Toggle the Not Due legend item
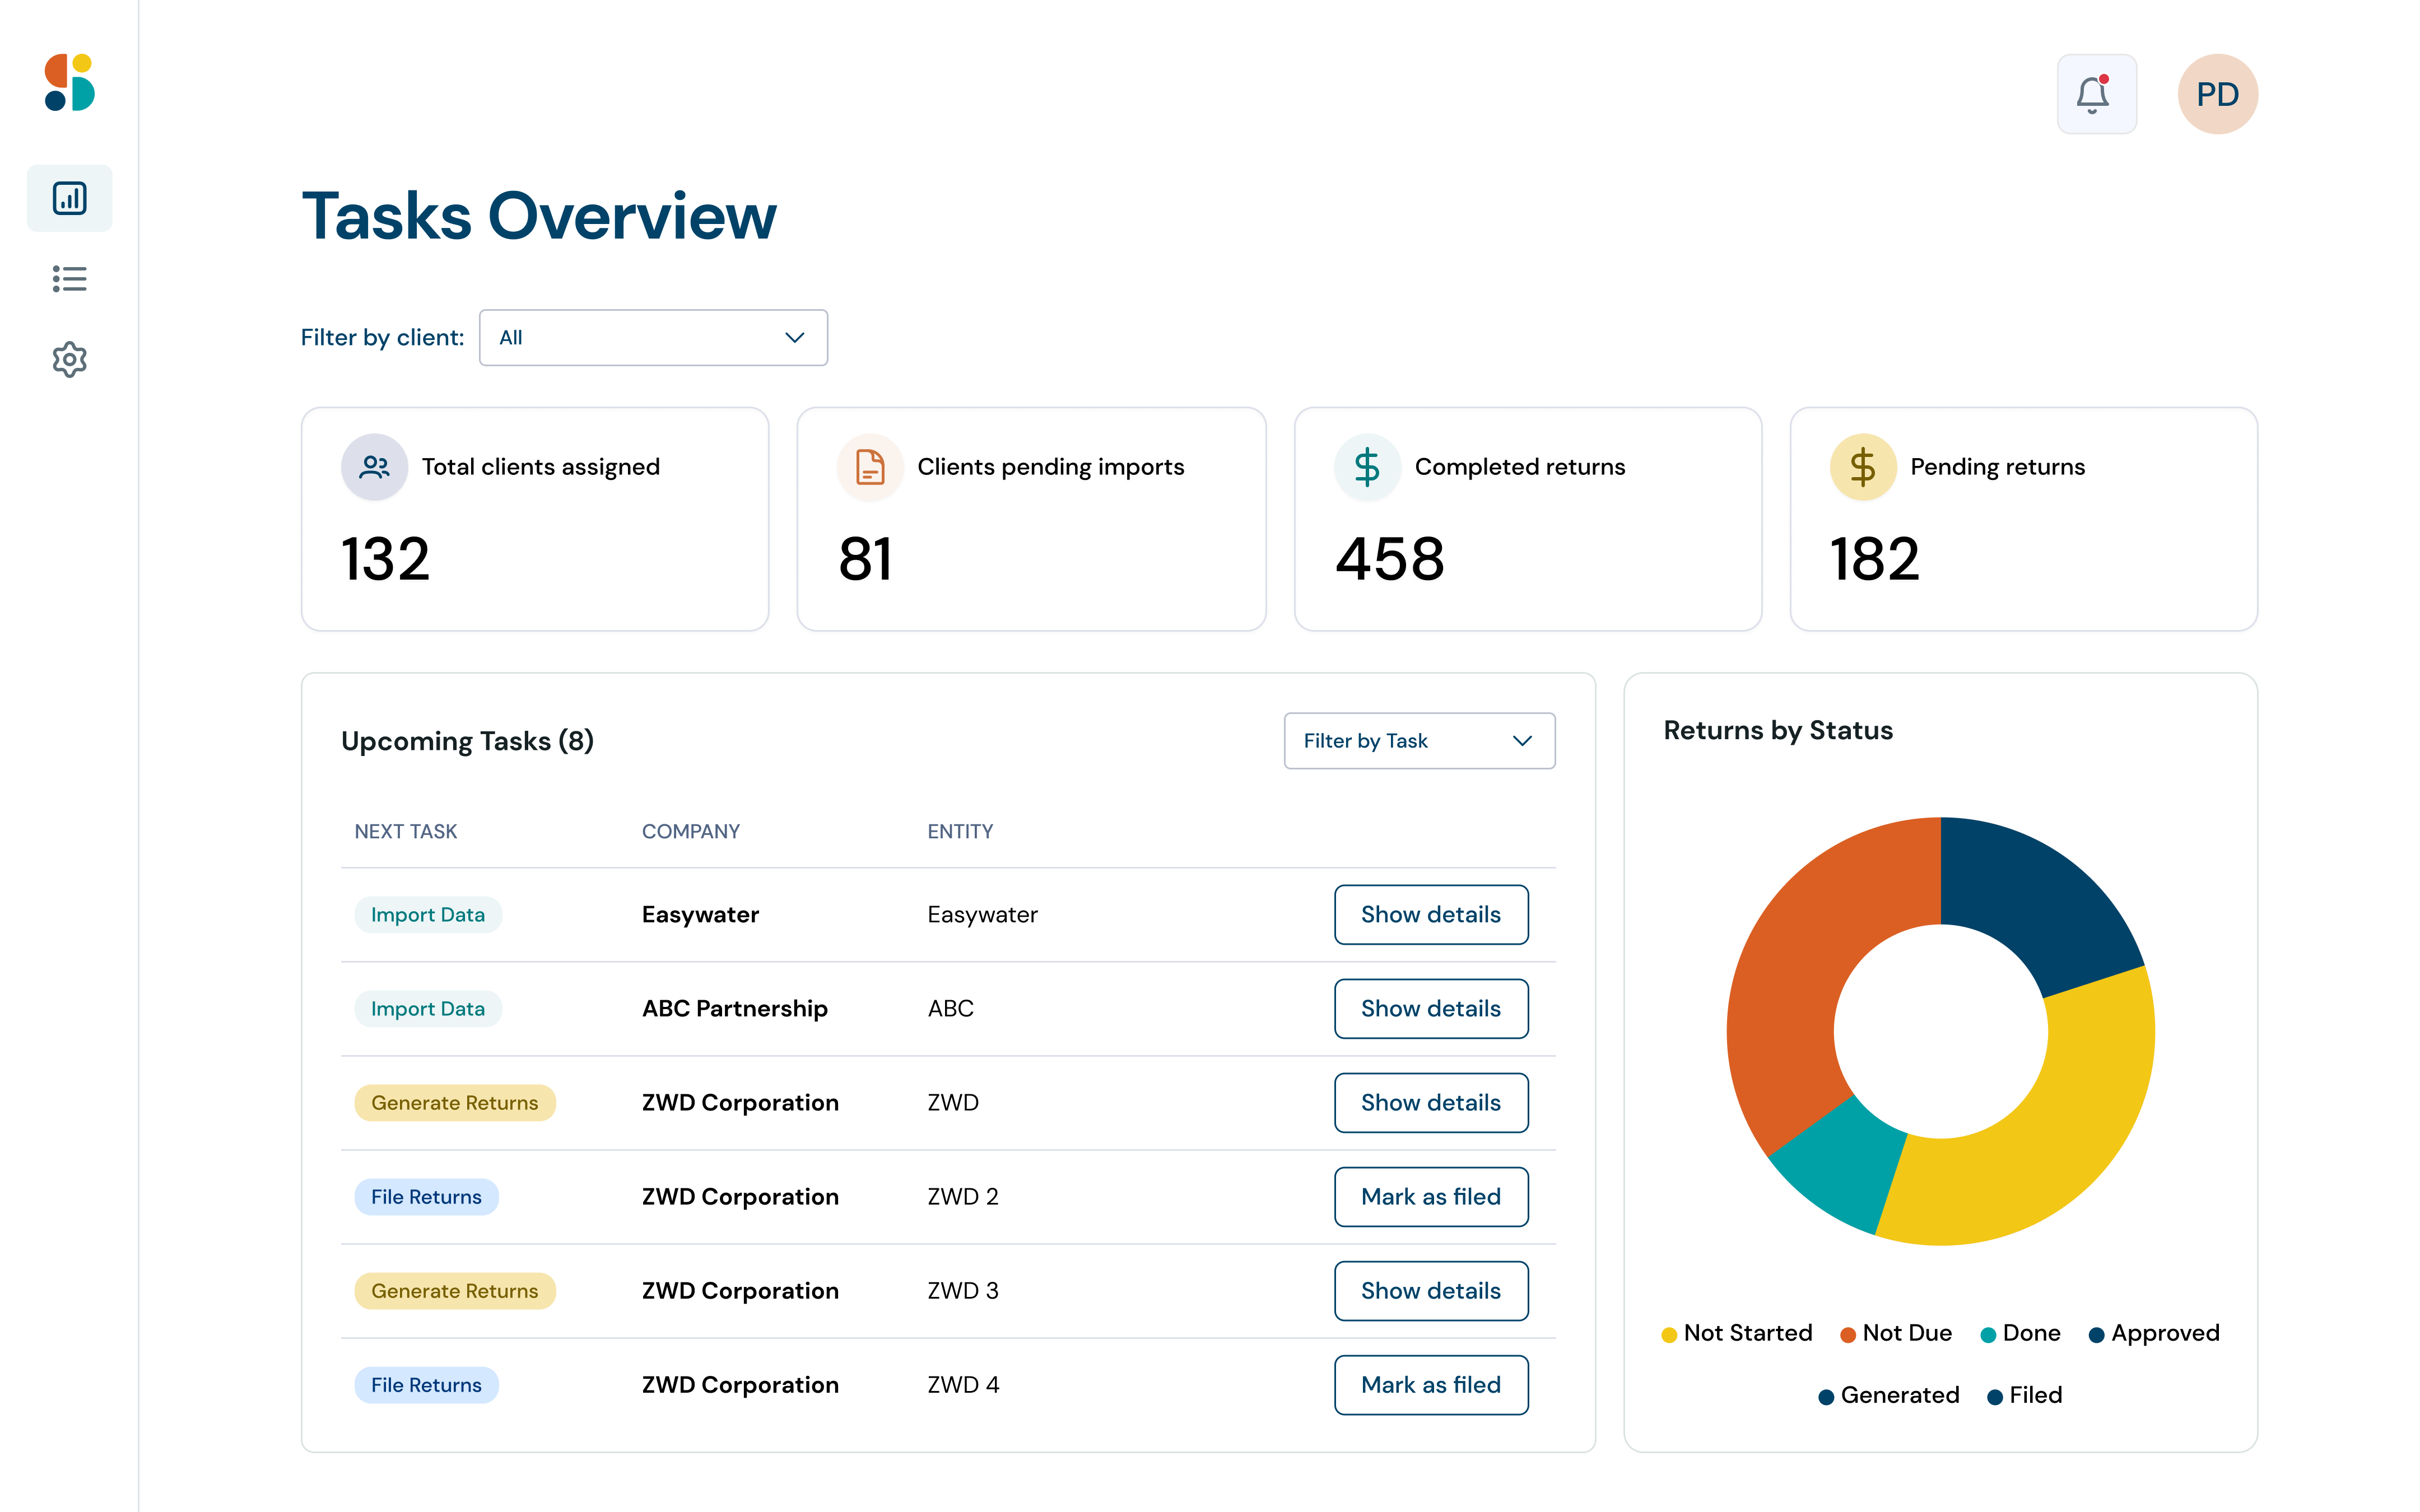The image size is (2420, 1512). 1896,1334
